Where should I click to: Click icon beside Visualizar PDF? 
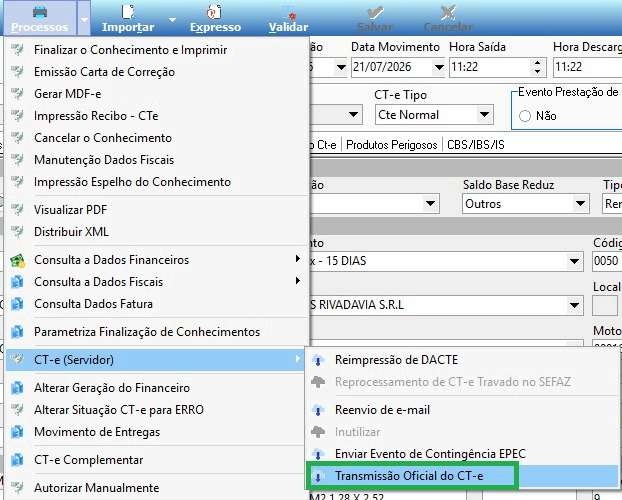17,210
